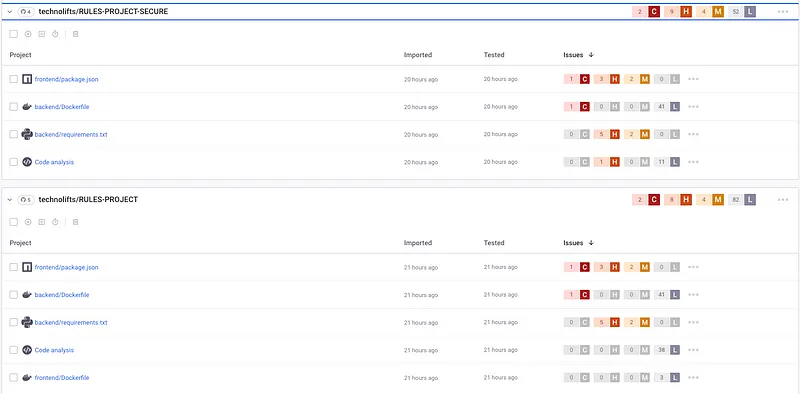Sort by Issues column header in RULES-PROJECT-SECURE

coord(573,55)
